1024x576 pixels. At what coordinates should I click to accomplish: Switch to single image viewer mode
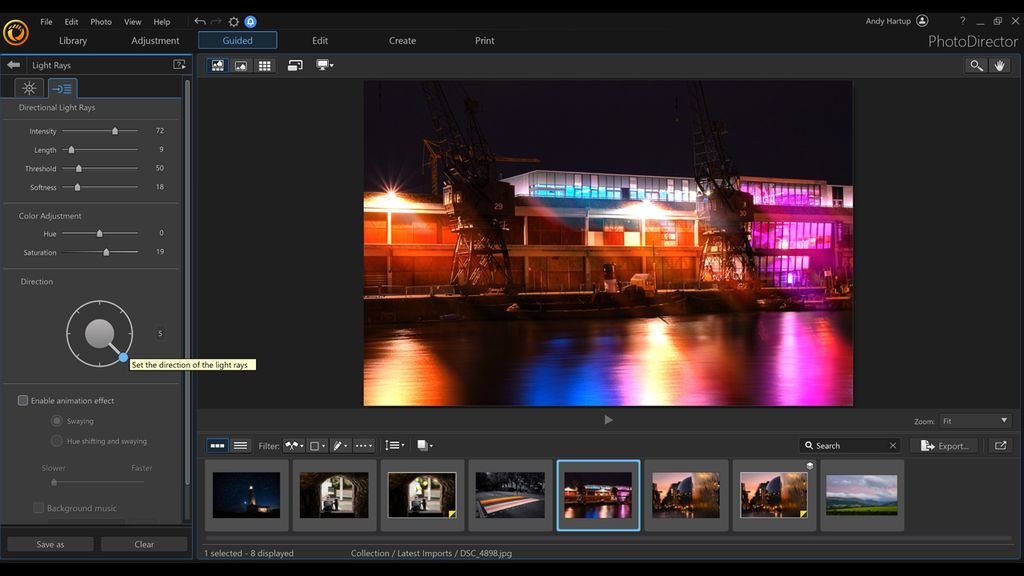[x=240, y=65]
